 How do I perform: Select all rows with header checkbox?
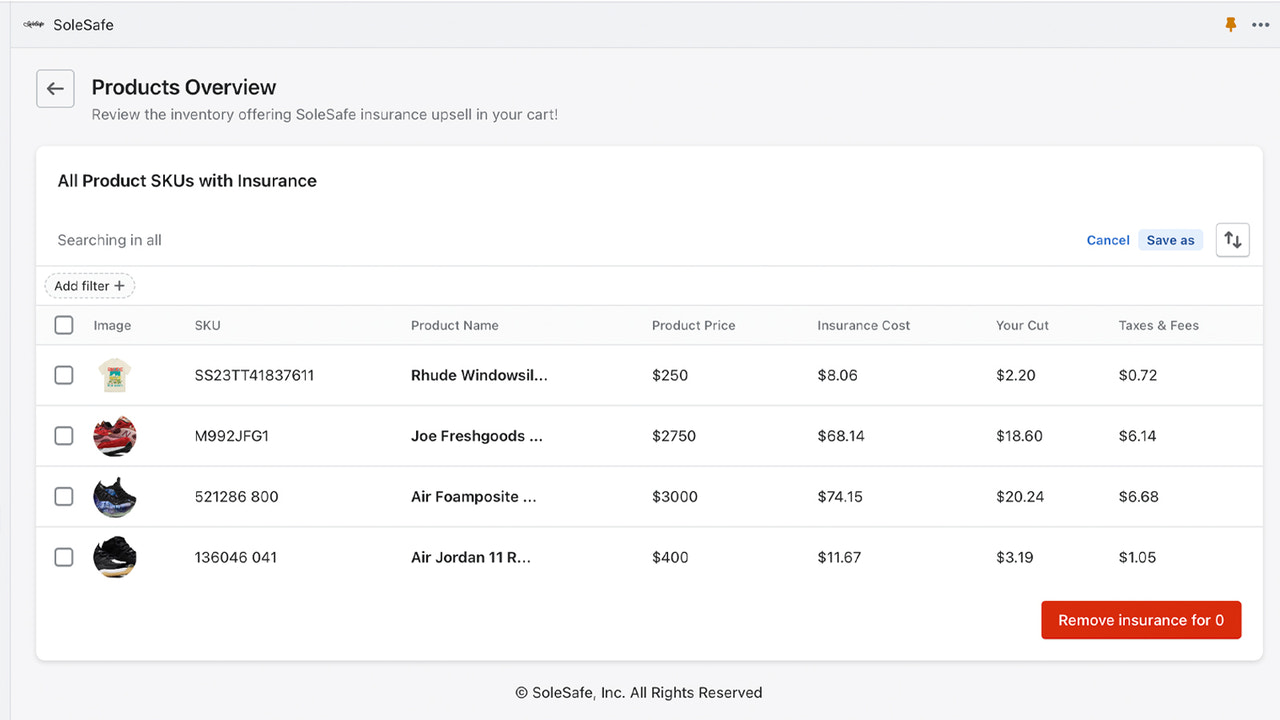63,324
